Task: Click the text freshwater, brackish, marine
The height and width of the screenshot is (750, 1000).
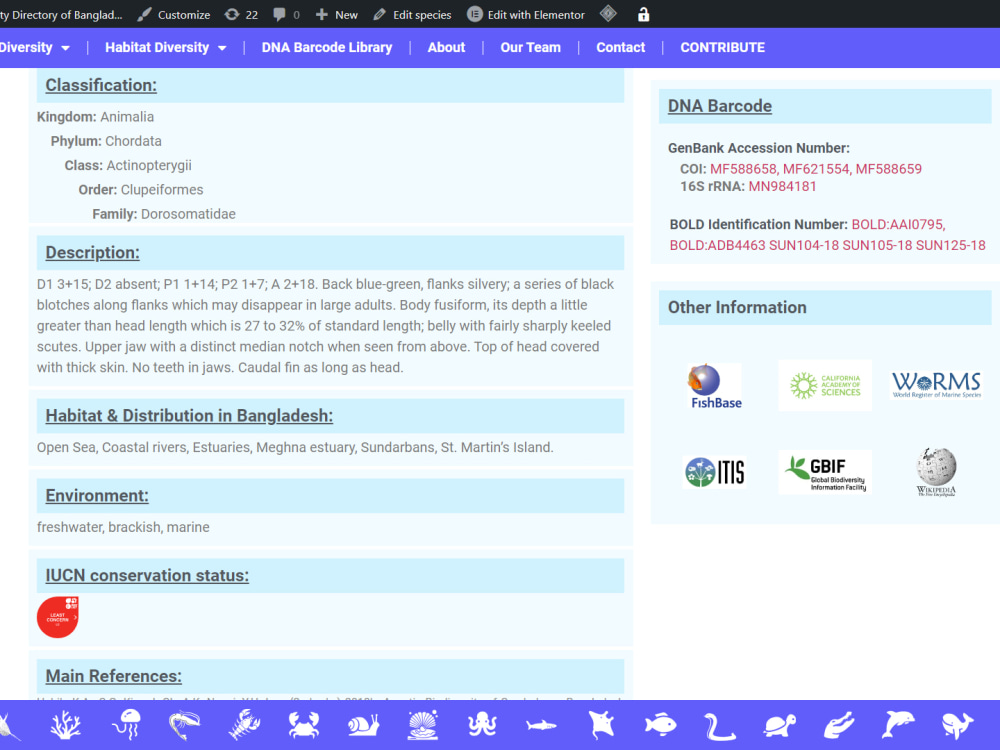Action: click(123, 527)
